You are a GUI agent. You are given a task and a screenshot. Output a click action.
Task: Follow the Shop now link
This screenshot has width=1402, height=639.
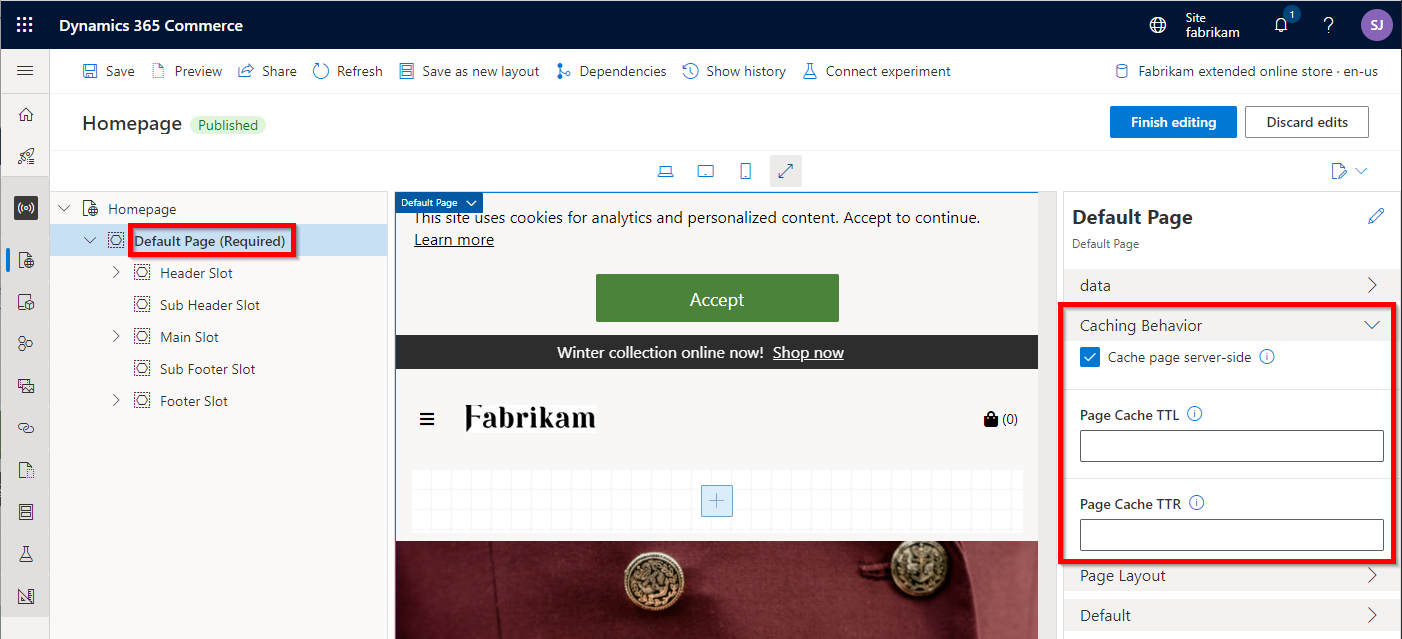point(808,352)
